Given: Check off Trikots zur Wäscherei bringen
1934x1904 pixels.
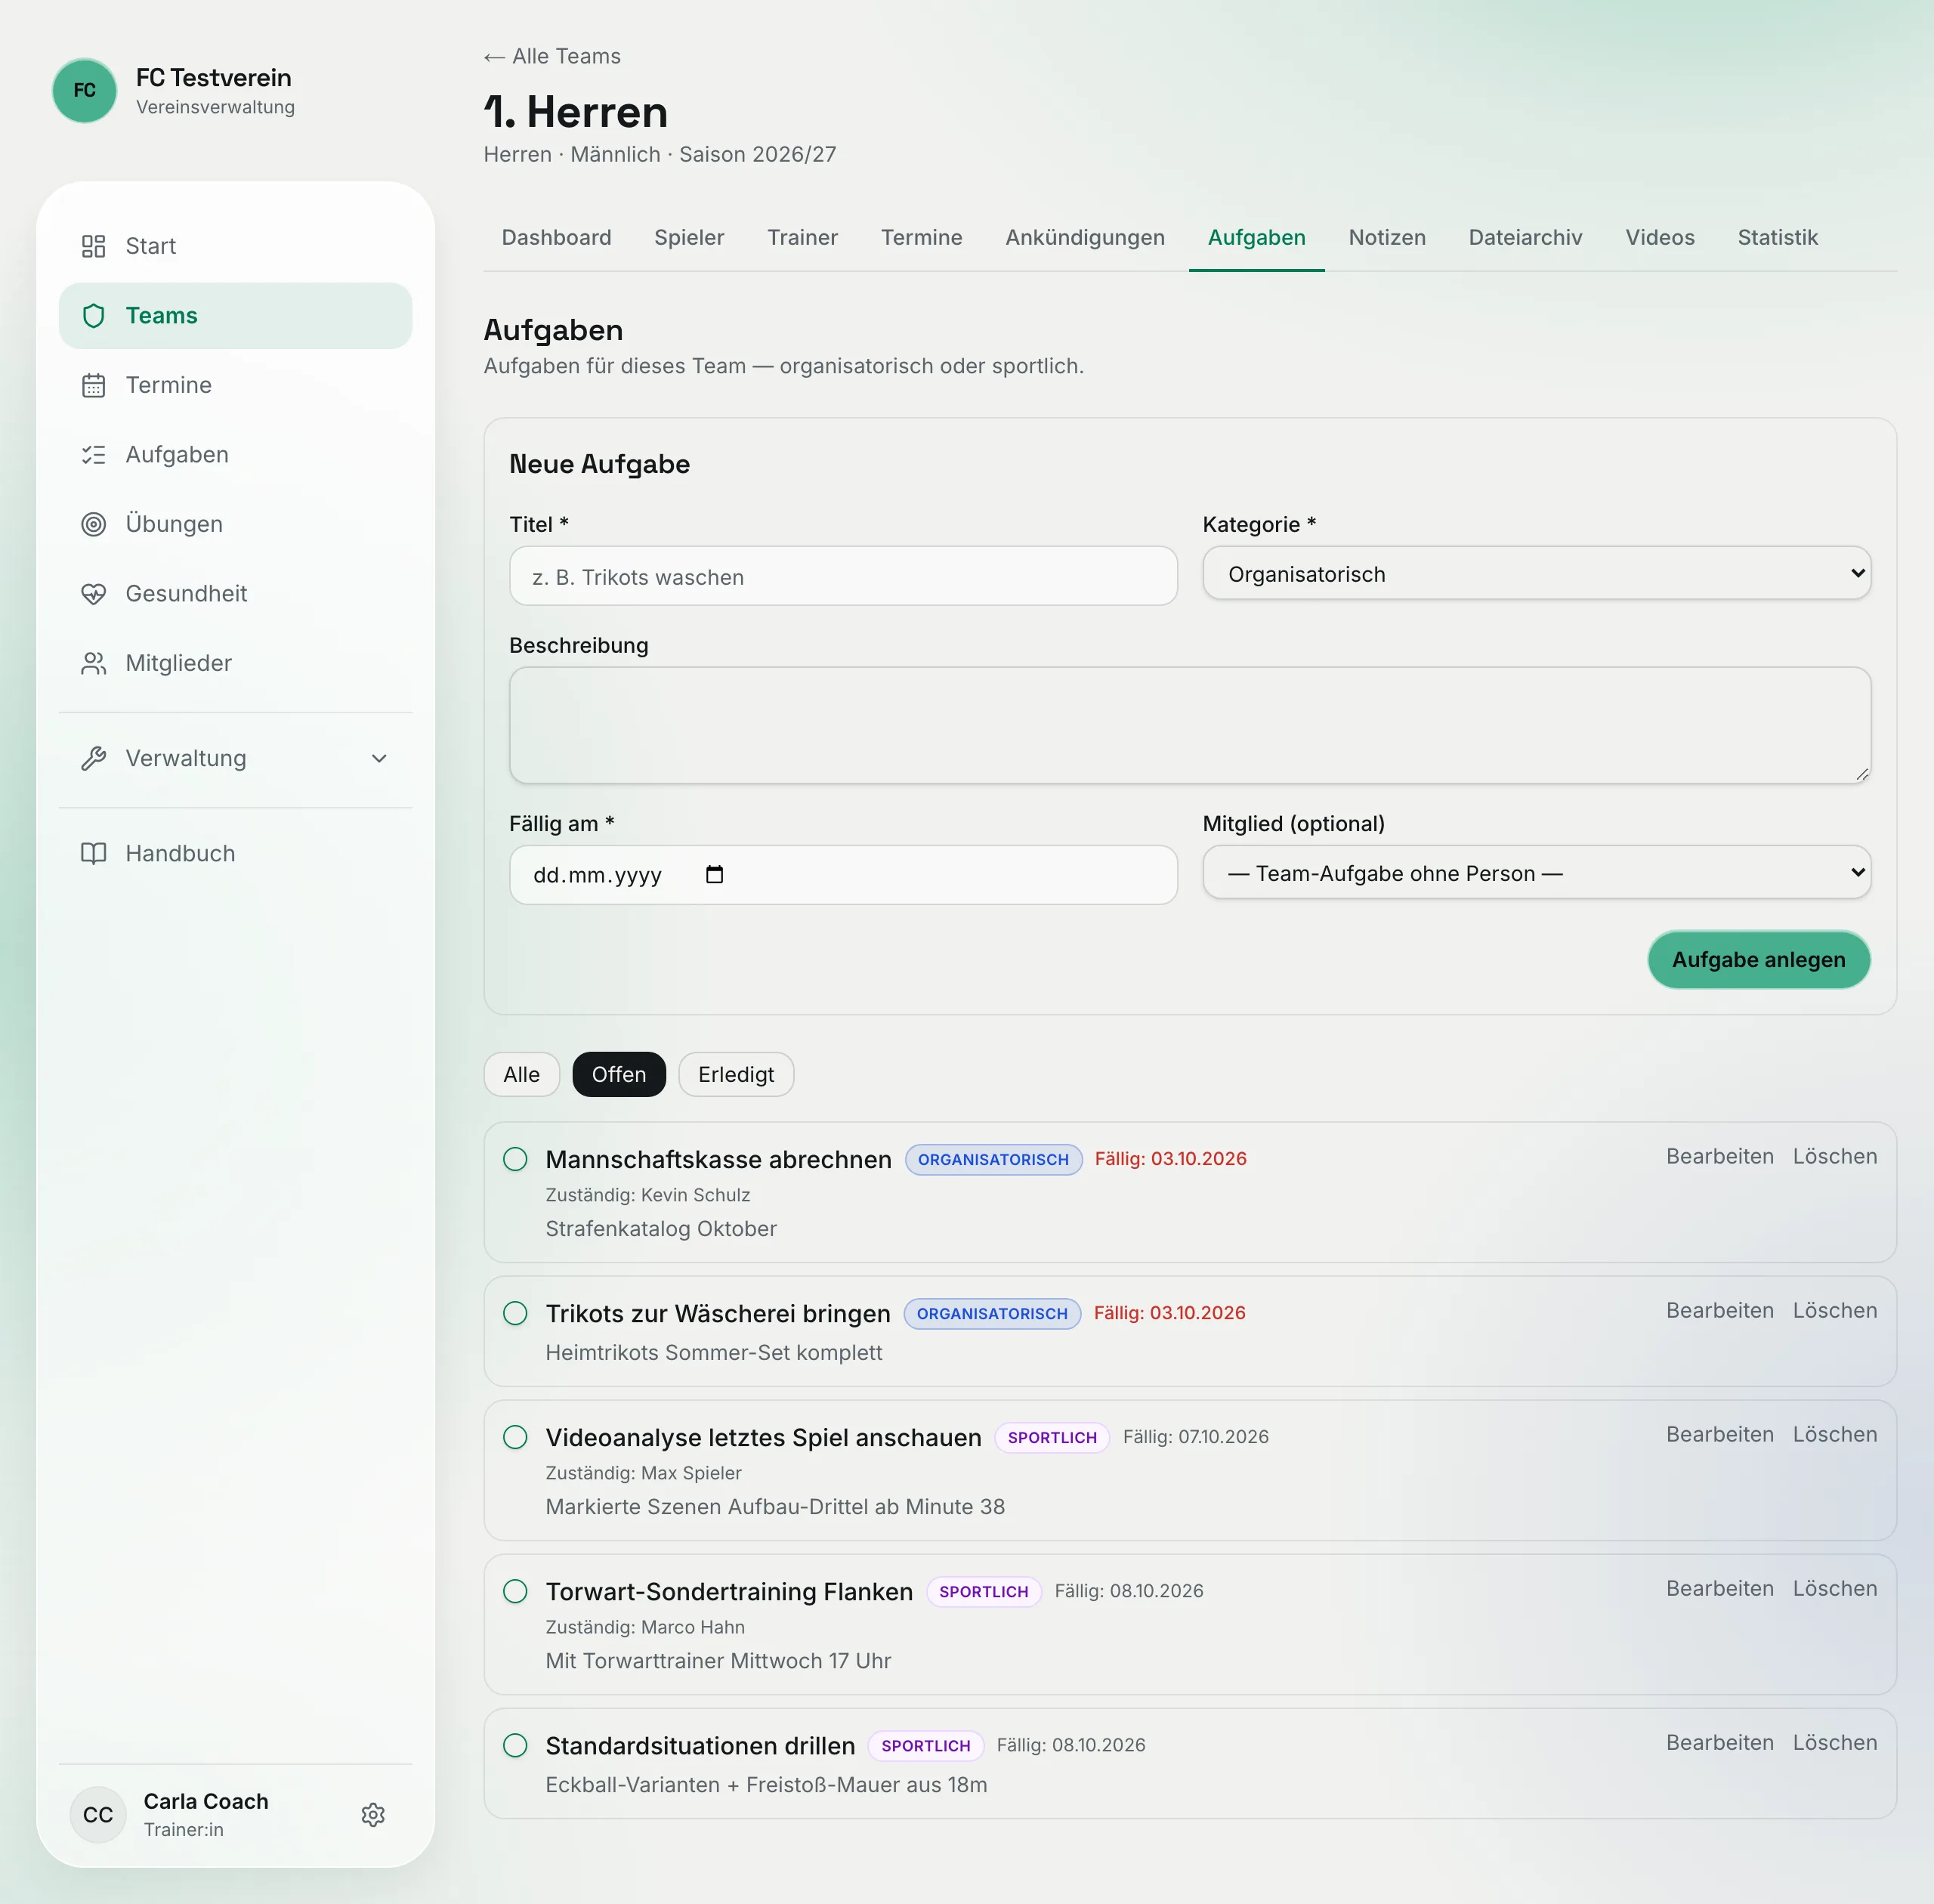Looking at the screenshot, I should 515,1313.
